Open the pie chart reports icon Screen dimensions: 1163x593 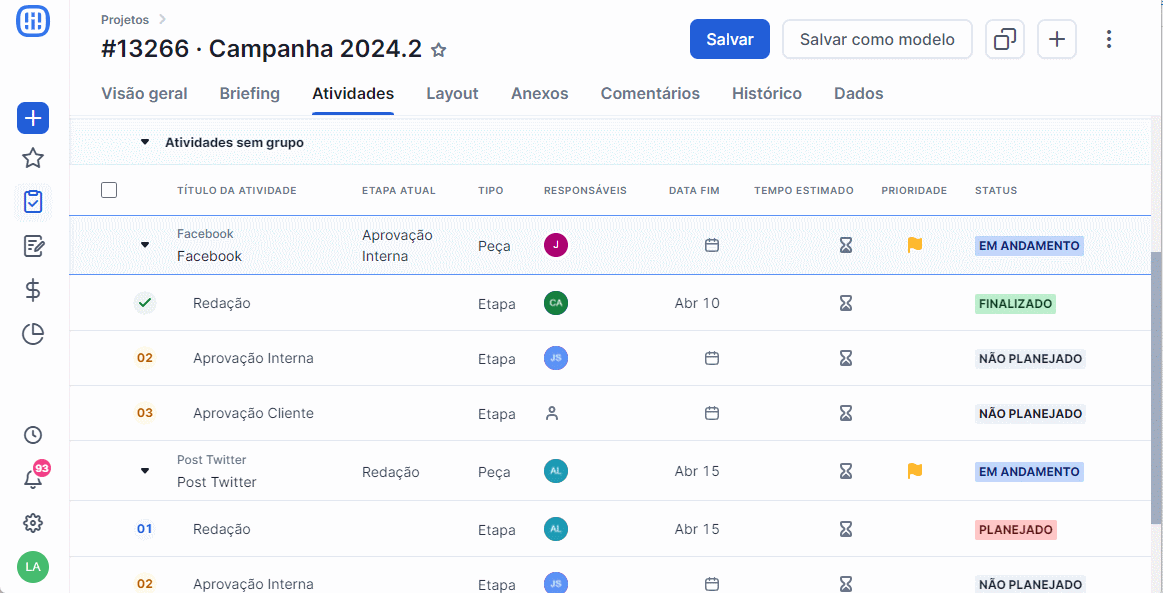pyautogui.click(x=33, y=335)
